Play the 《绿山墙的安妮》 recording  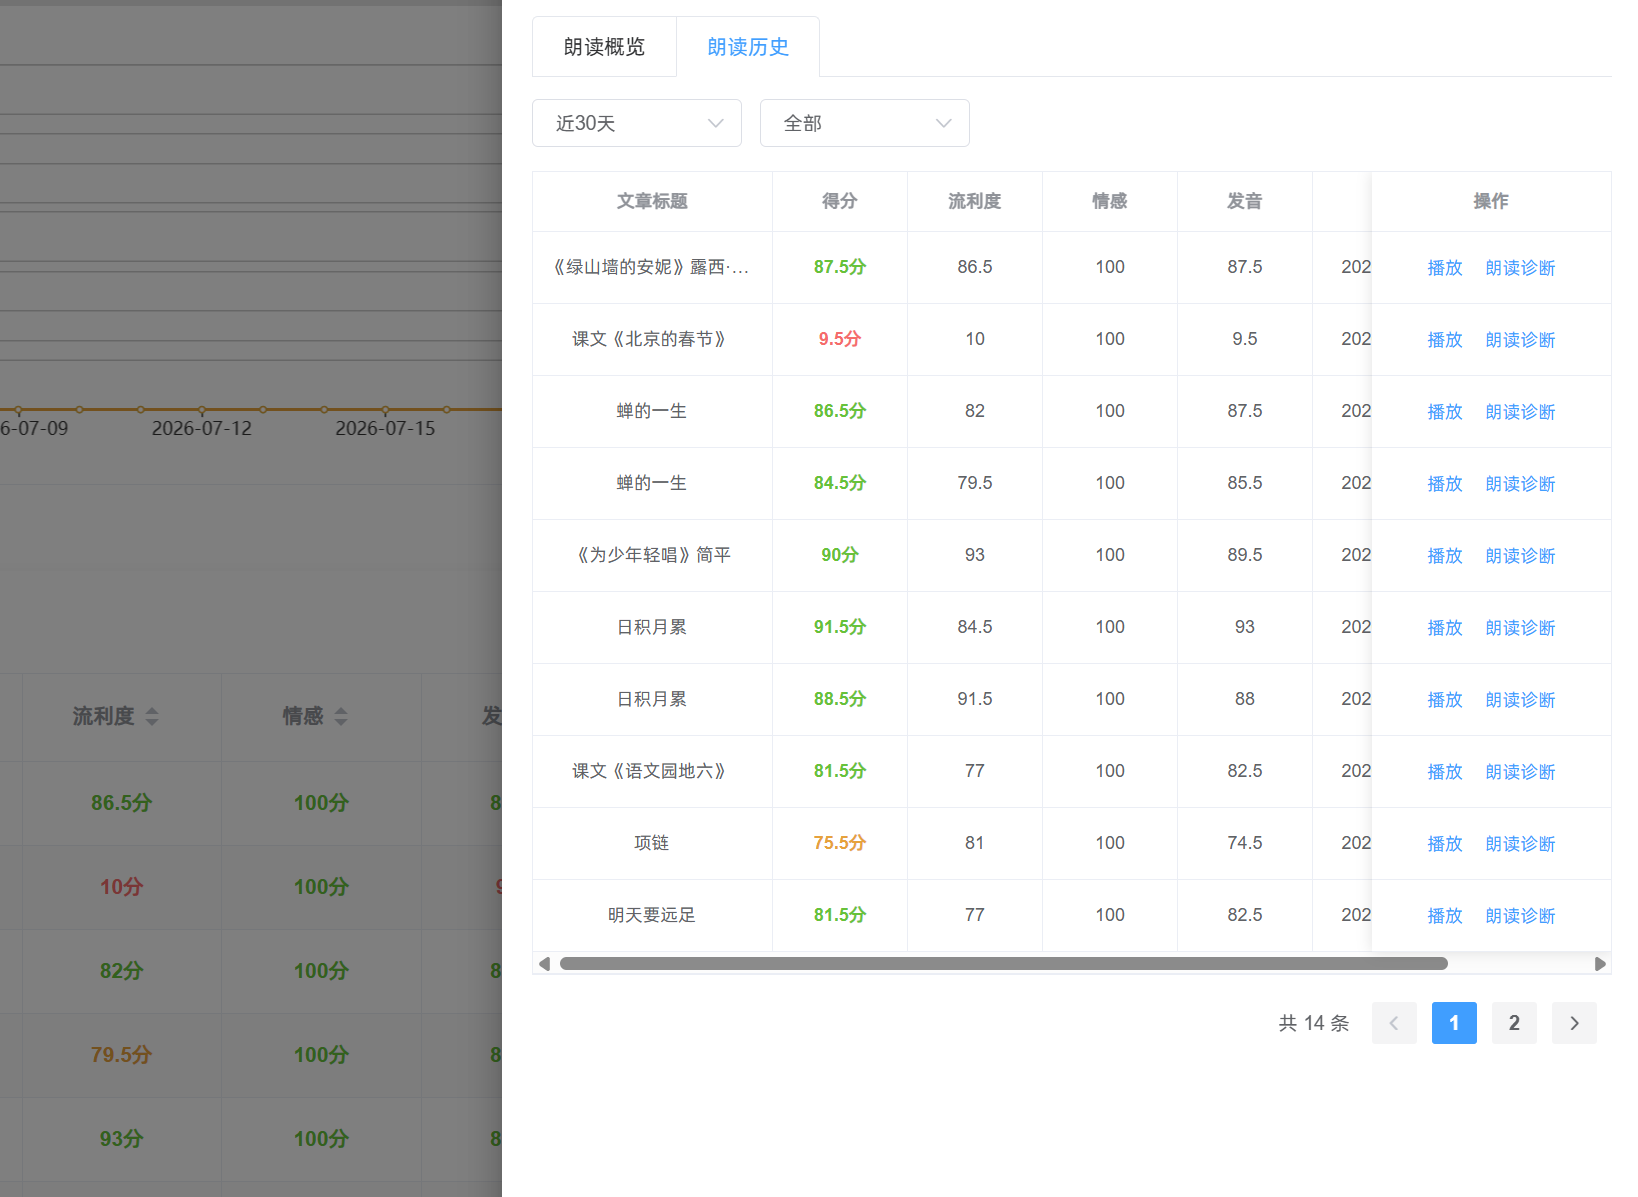tap(1445, 268)
